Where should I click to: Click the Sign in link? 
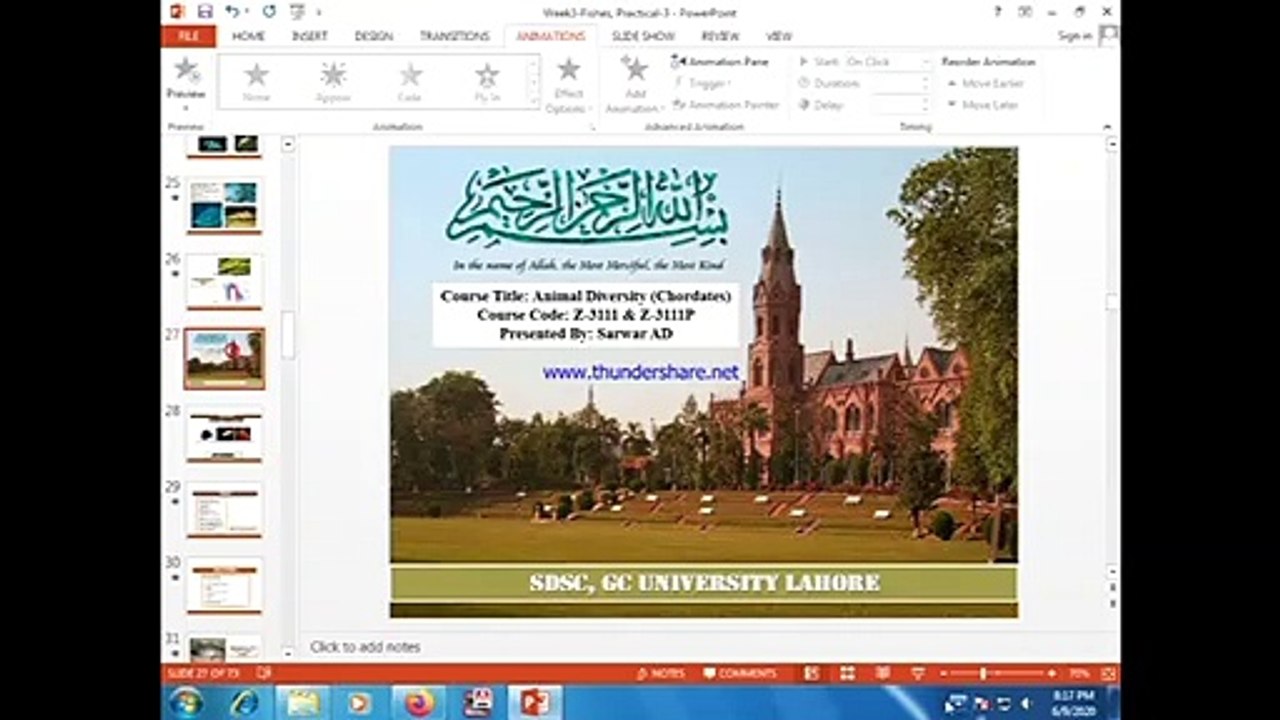tap(1075, 36)
